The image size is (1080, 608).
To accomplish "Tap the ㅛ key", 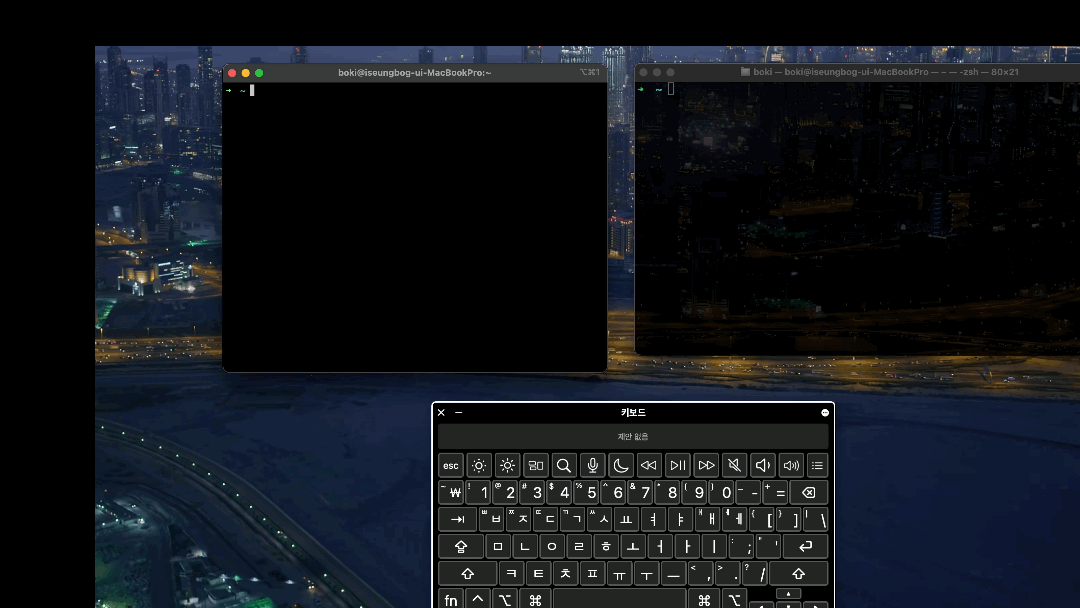I will click(x=626, y=519).
